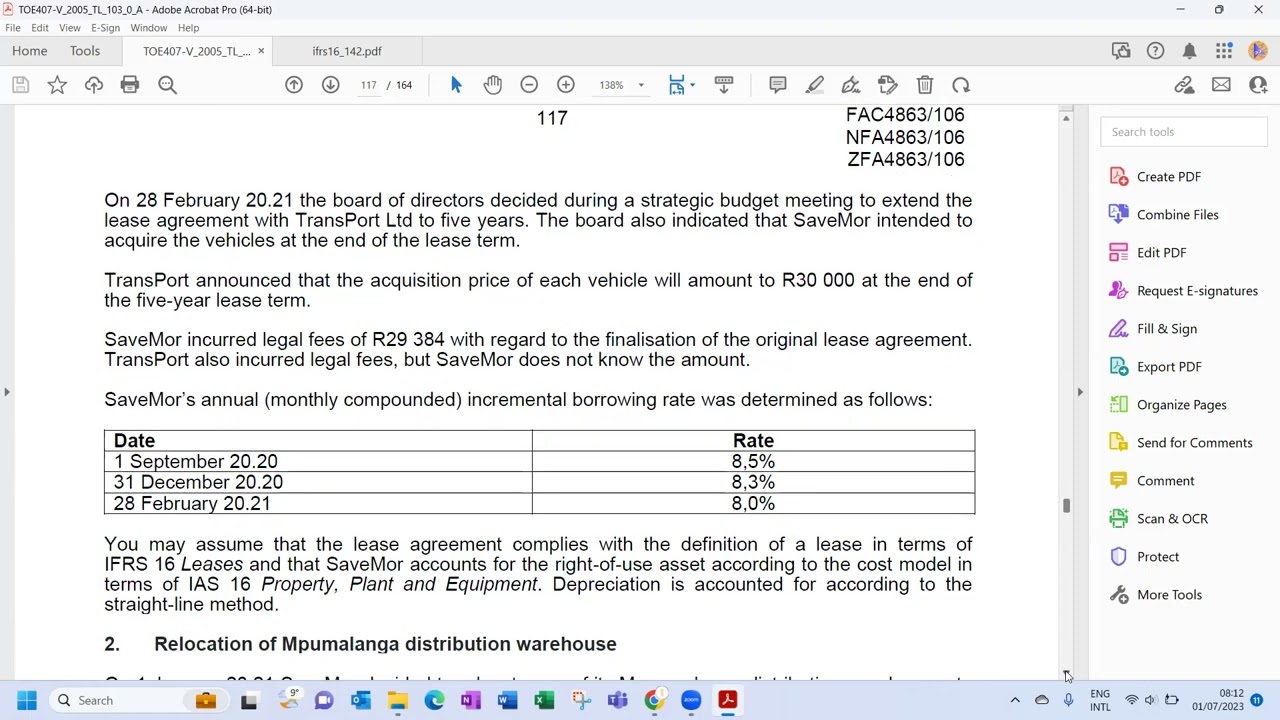Open the Window menu

pos(149,28)
